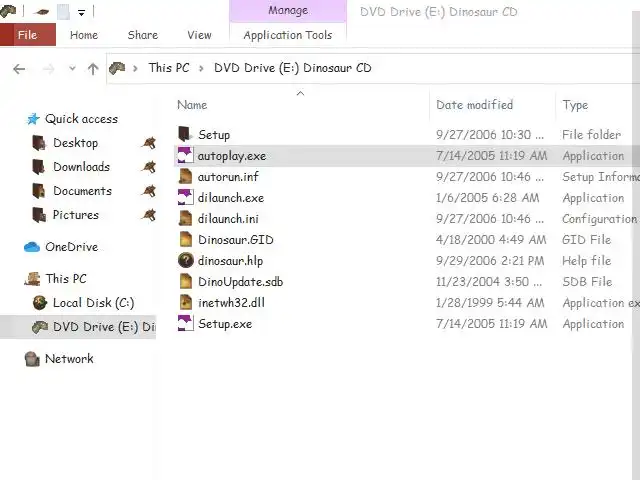Click the Downloads folder icon in sidebar
Screen dimensions: 640x480
click(x=39, y=167)
